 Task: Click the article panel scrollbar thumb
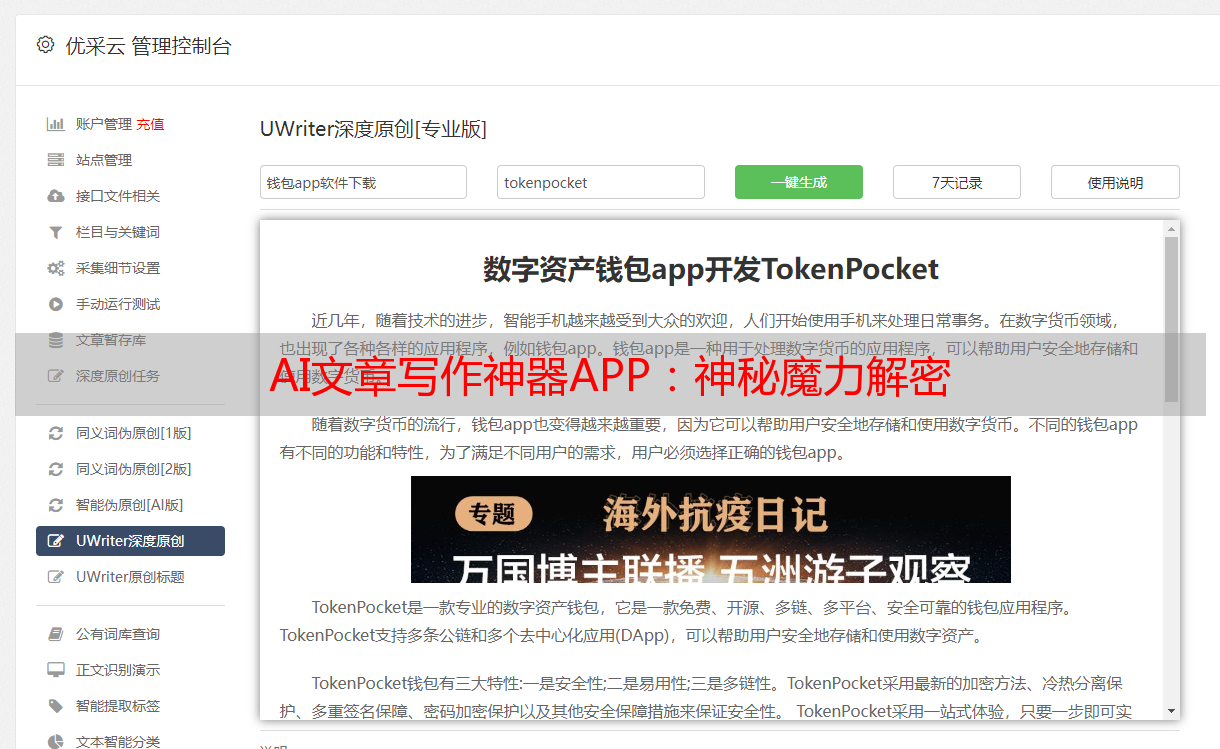coord(1171,318)
